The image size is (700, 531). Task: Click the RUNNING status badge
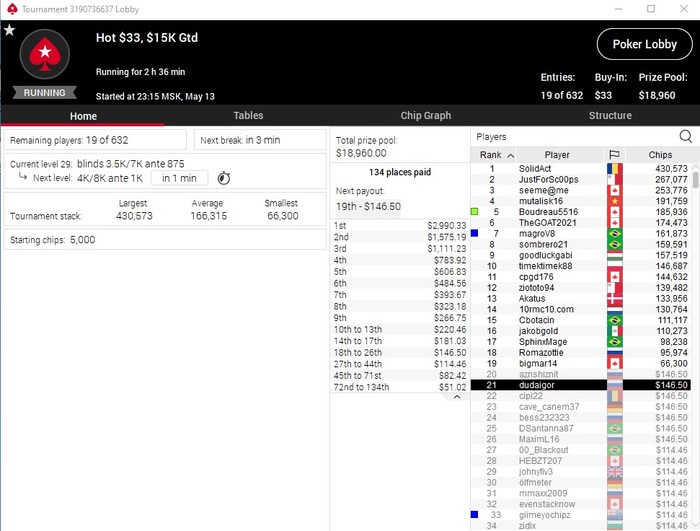pyautogui.click(x=44, y=93)
